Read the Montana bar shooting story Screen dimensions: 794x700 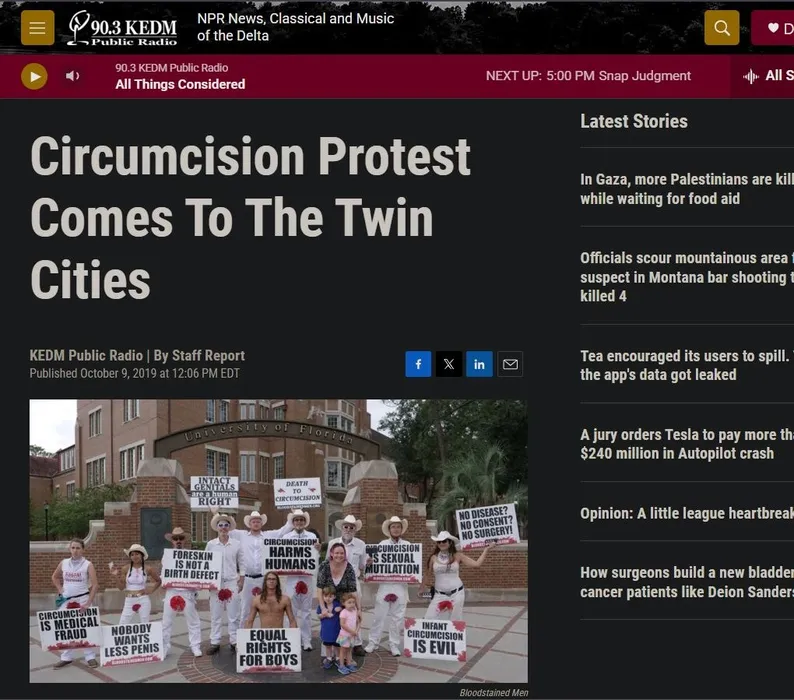click(687, 277)
